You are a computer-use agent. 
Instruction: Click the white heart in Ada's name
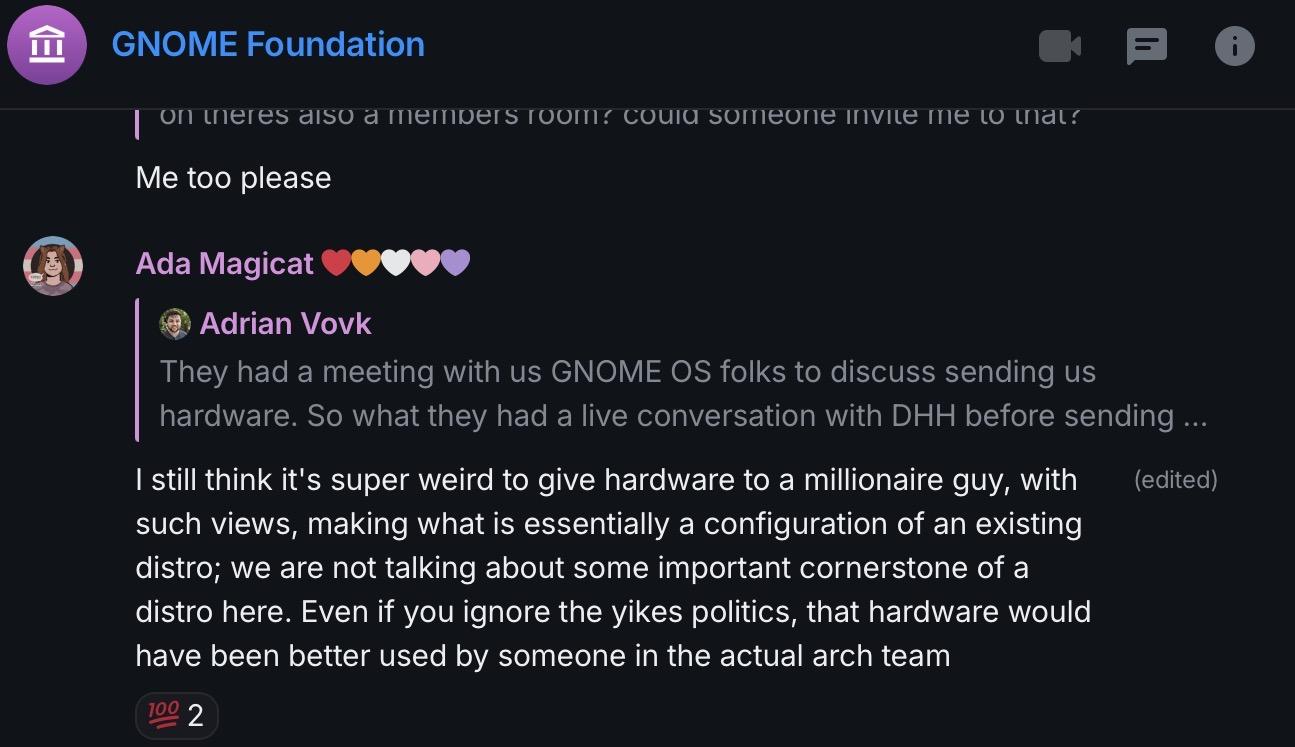396,263
